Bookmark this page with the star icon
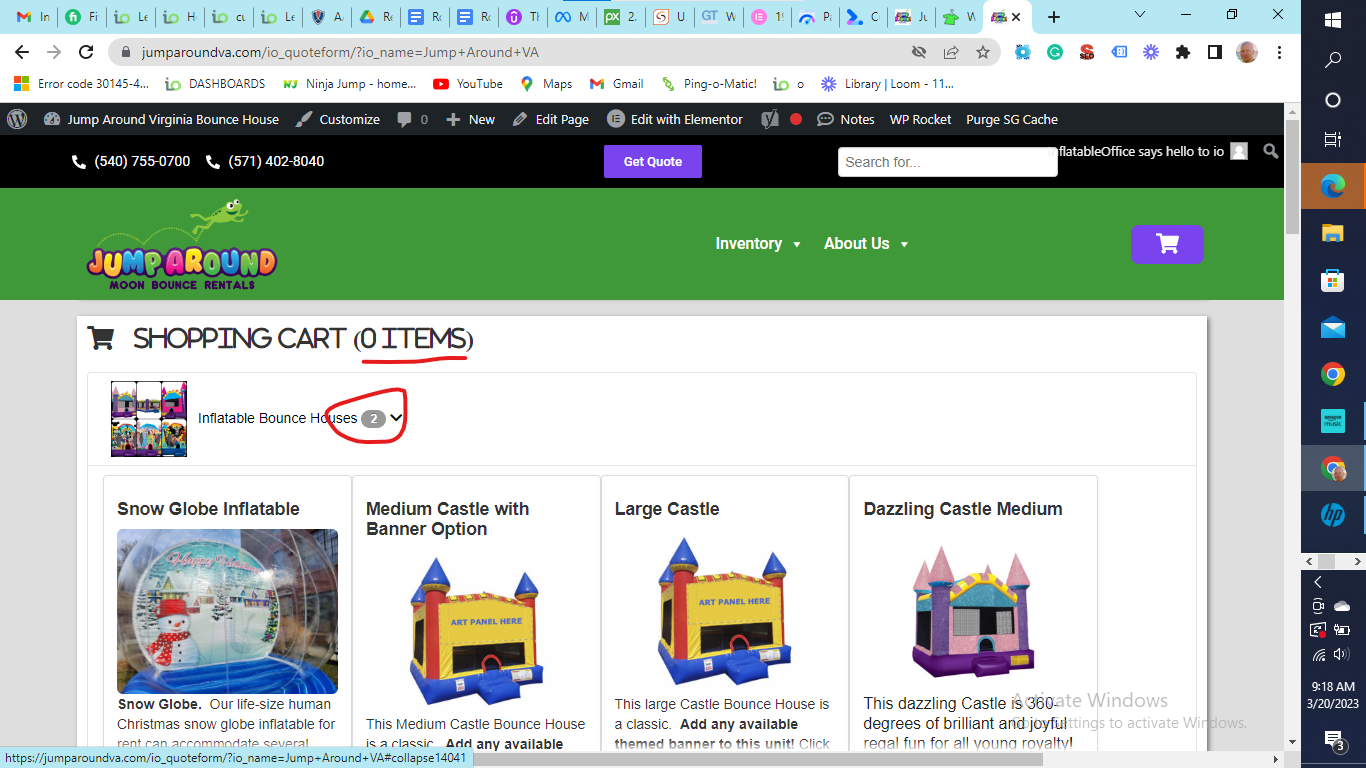Image resolution: width=1366 pixels, height=768 pixels. pyautogui.click(x=983, y=52)
